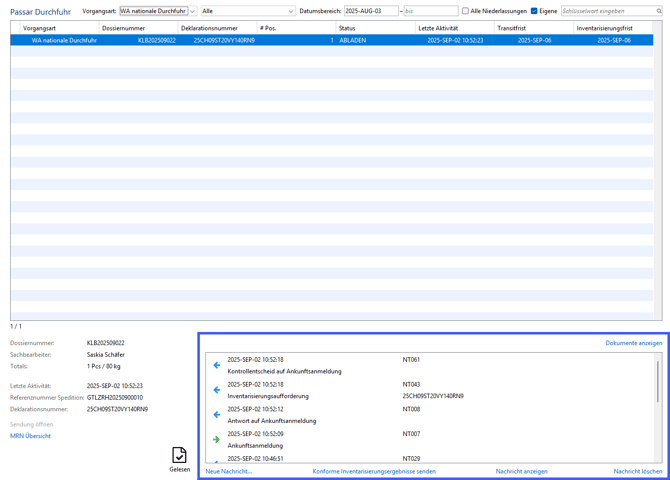Sort by Status column header
The width and height of the screenshot is (670, 480).
pyautogui.click(x=347, y=28)
